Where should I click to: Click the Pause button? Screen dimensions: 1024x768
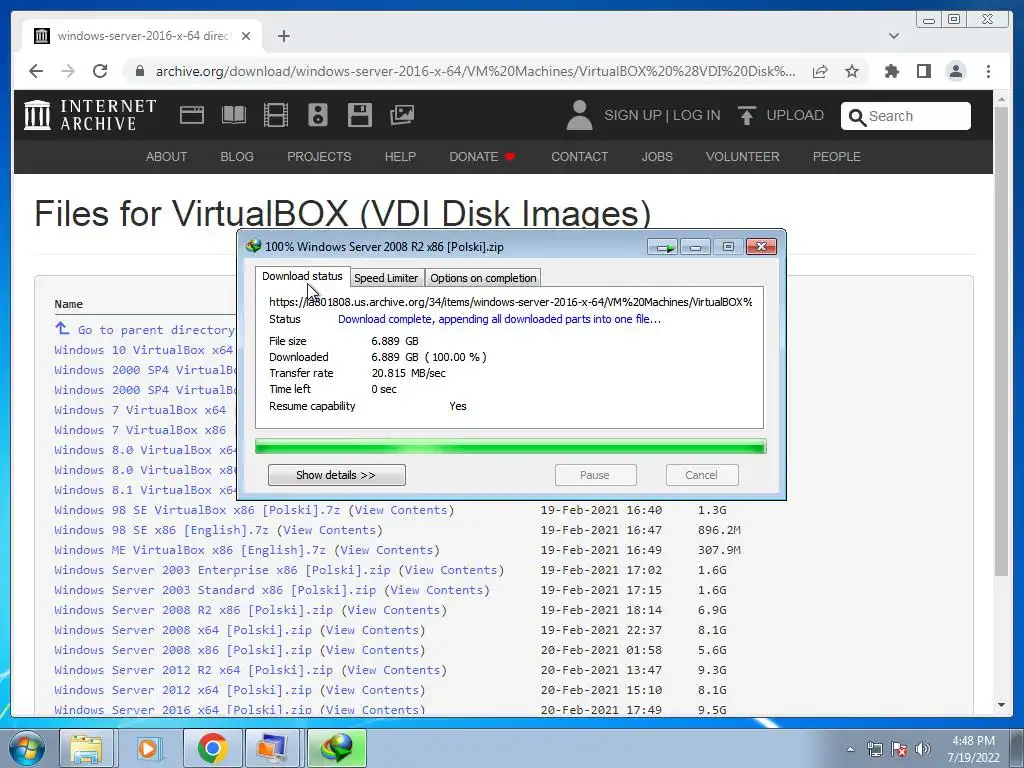(x=595, y=475)
